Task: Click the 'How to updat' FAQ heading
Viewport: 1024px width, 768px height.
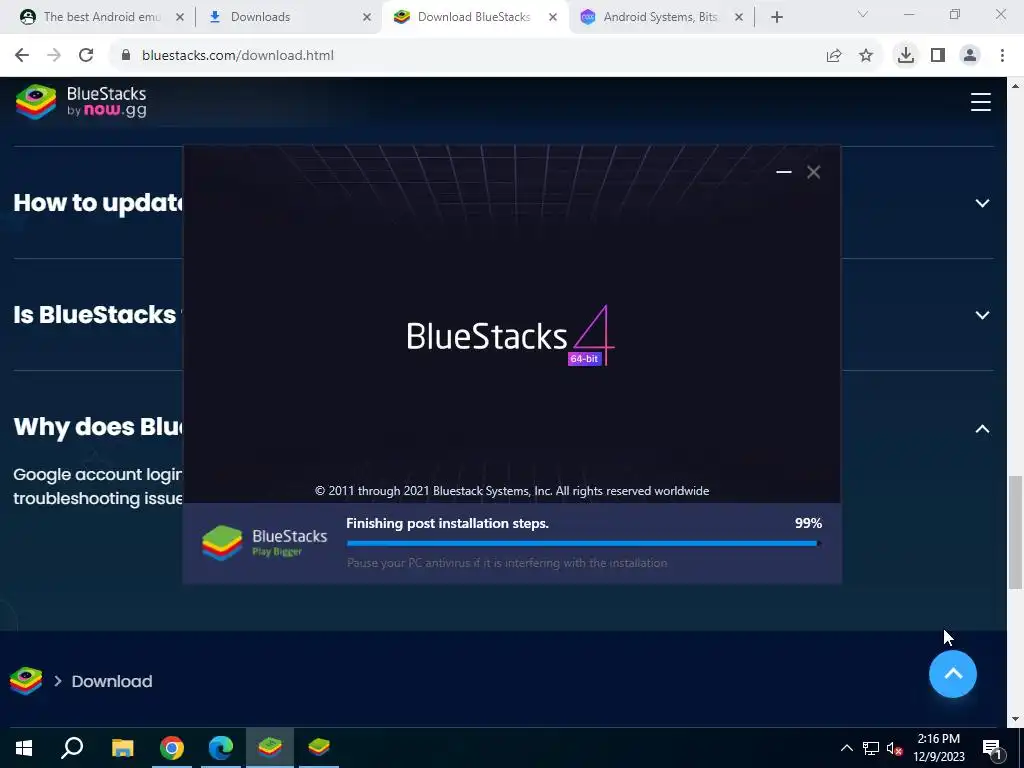Action: [98, 202]
